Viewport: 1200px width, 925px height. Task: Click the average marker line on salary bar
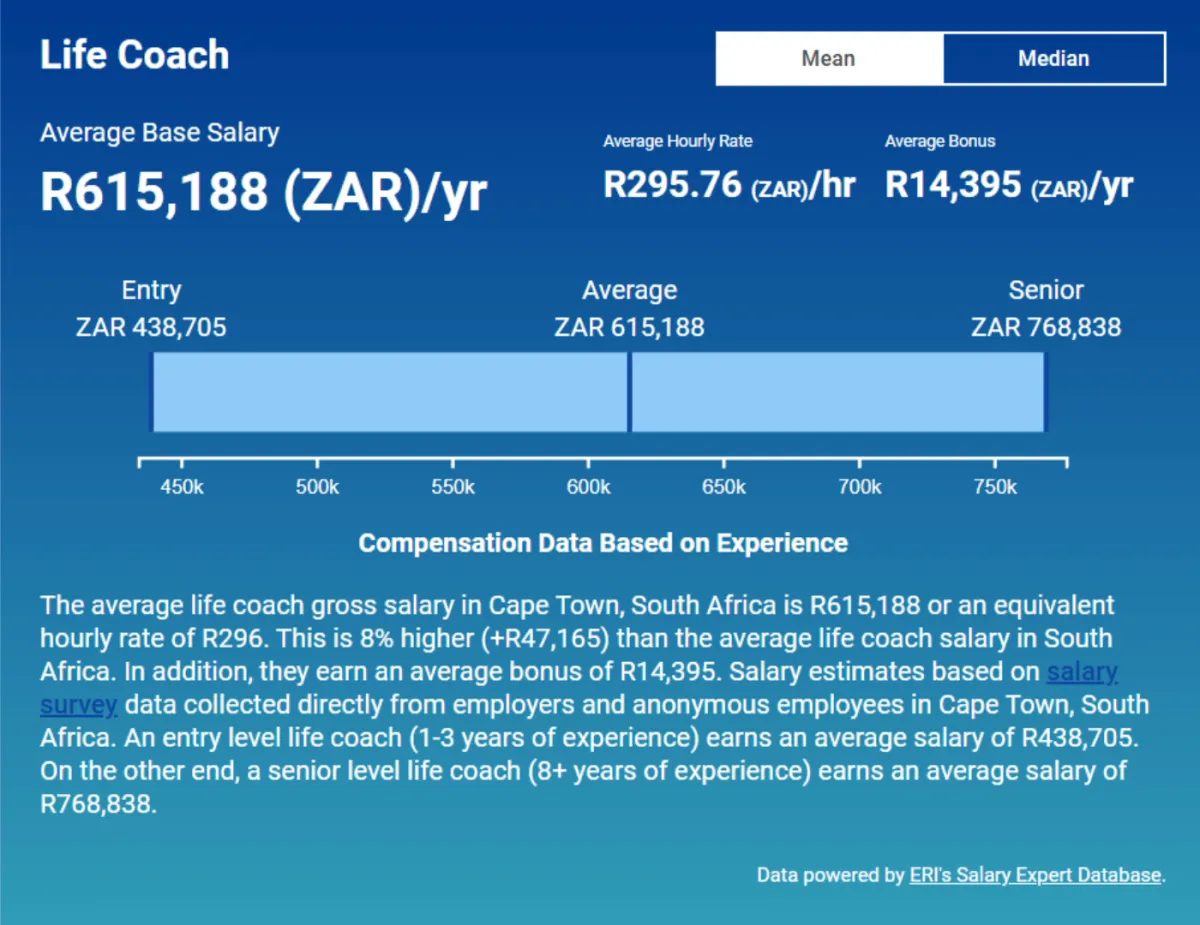point(629,392)
